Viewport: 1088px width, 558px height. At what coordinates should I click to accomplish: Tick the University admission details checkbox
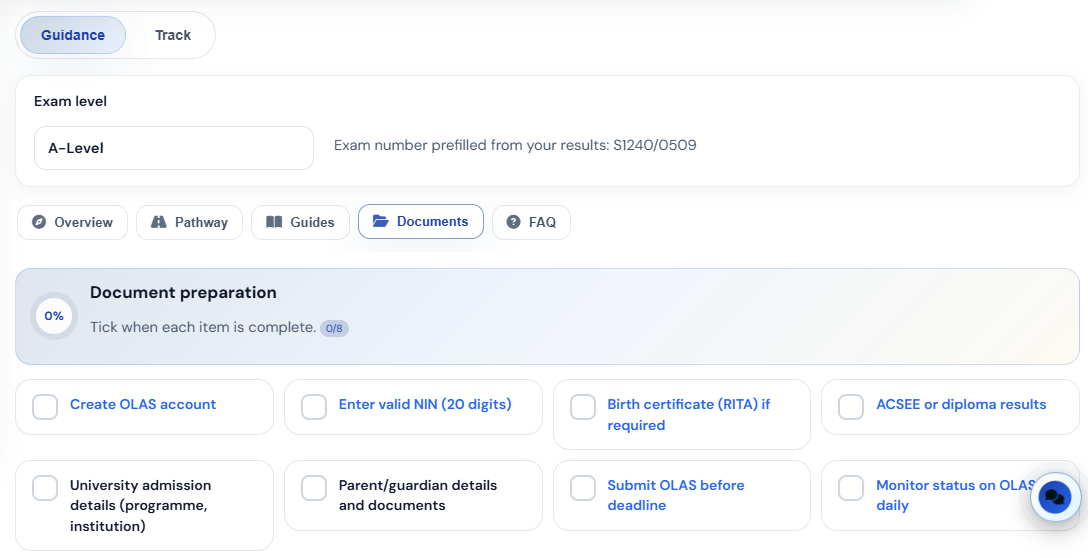click(x=45, y=488)
